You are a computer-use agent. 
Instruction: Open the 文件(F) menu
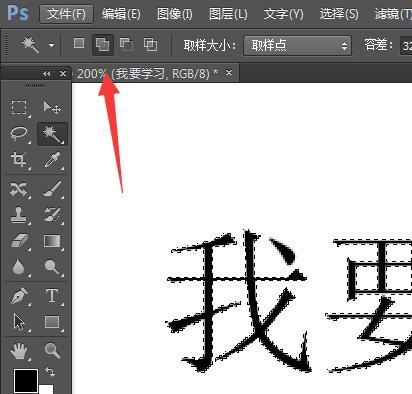pyautogui.click(x=66, y=14)
